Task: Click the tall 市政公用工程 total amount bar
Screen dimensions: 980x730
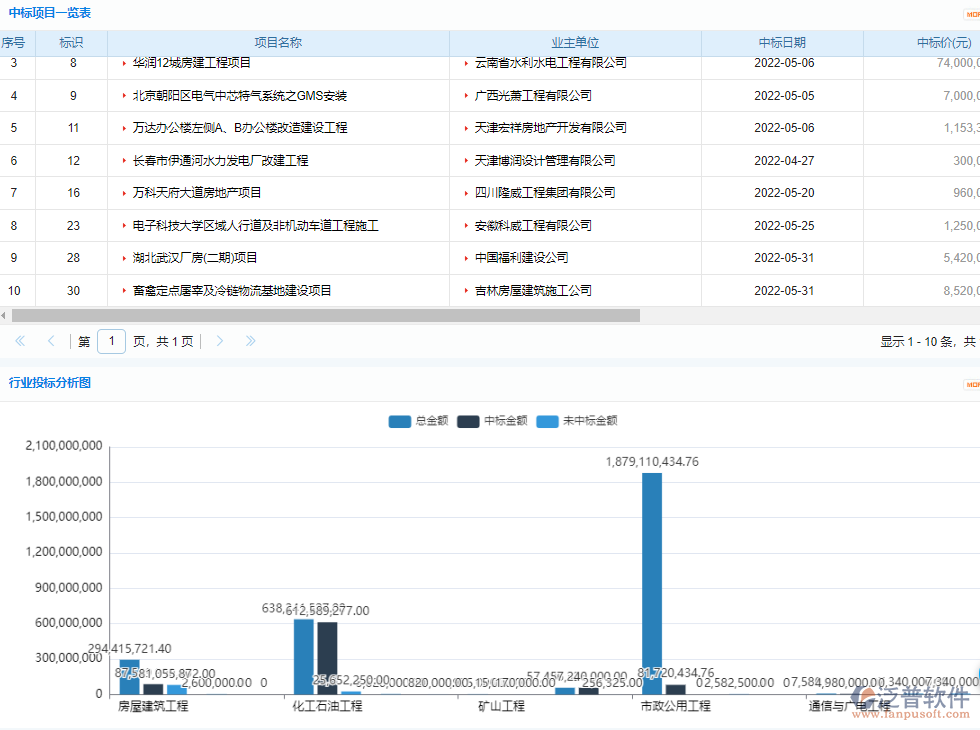Action: (x=651, y=582)
